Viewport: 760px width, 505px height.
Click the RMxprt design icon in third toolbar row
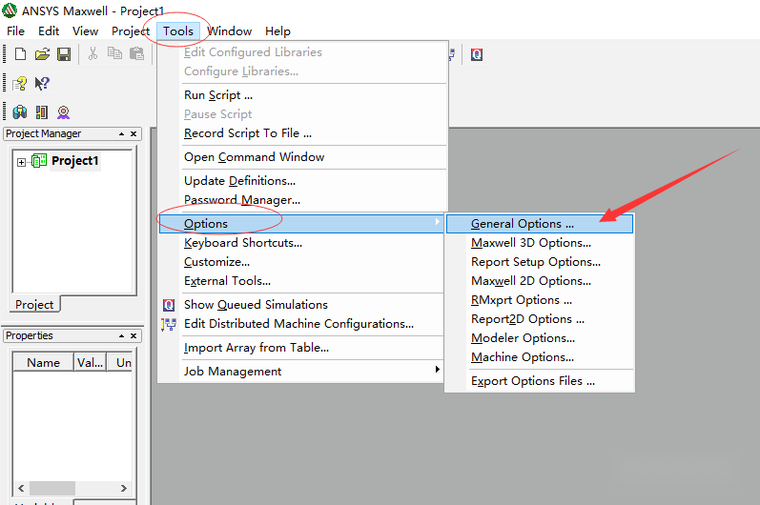63,112
